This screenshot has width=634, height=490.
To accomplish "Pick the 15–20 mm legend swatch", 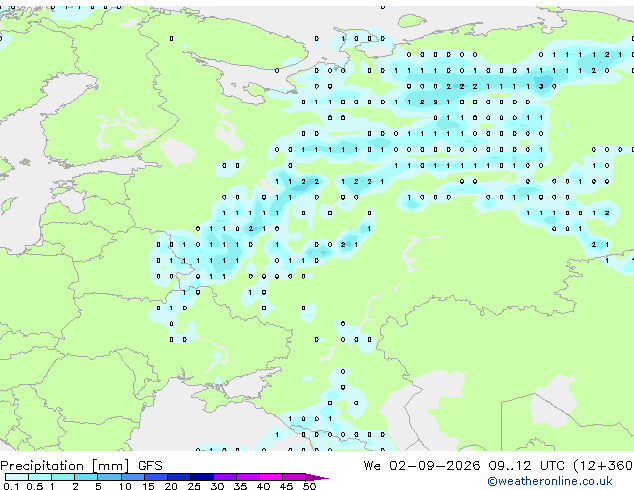I will pos(155,477).
